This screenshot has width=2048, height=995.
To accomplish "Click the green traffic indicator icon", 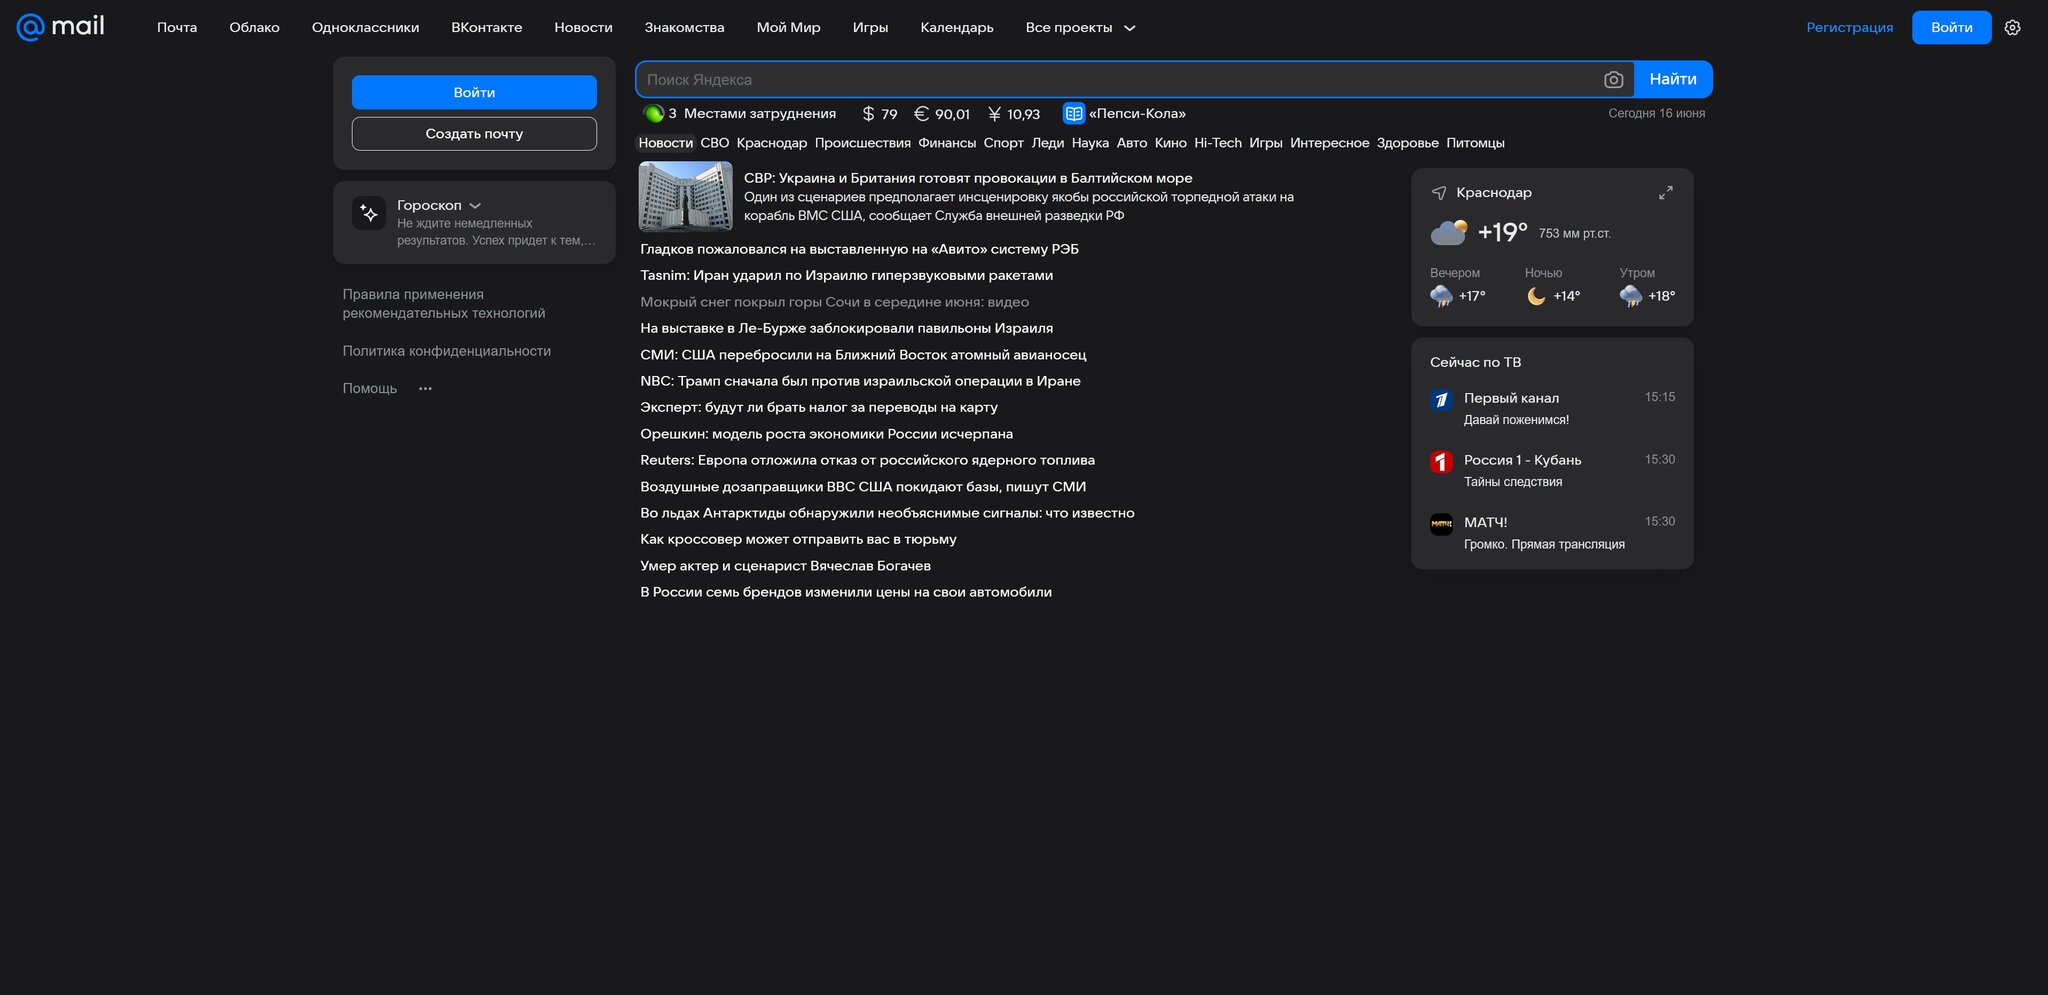I will point(654,114).
